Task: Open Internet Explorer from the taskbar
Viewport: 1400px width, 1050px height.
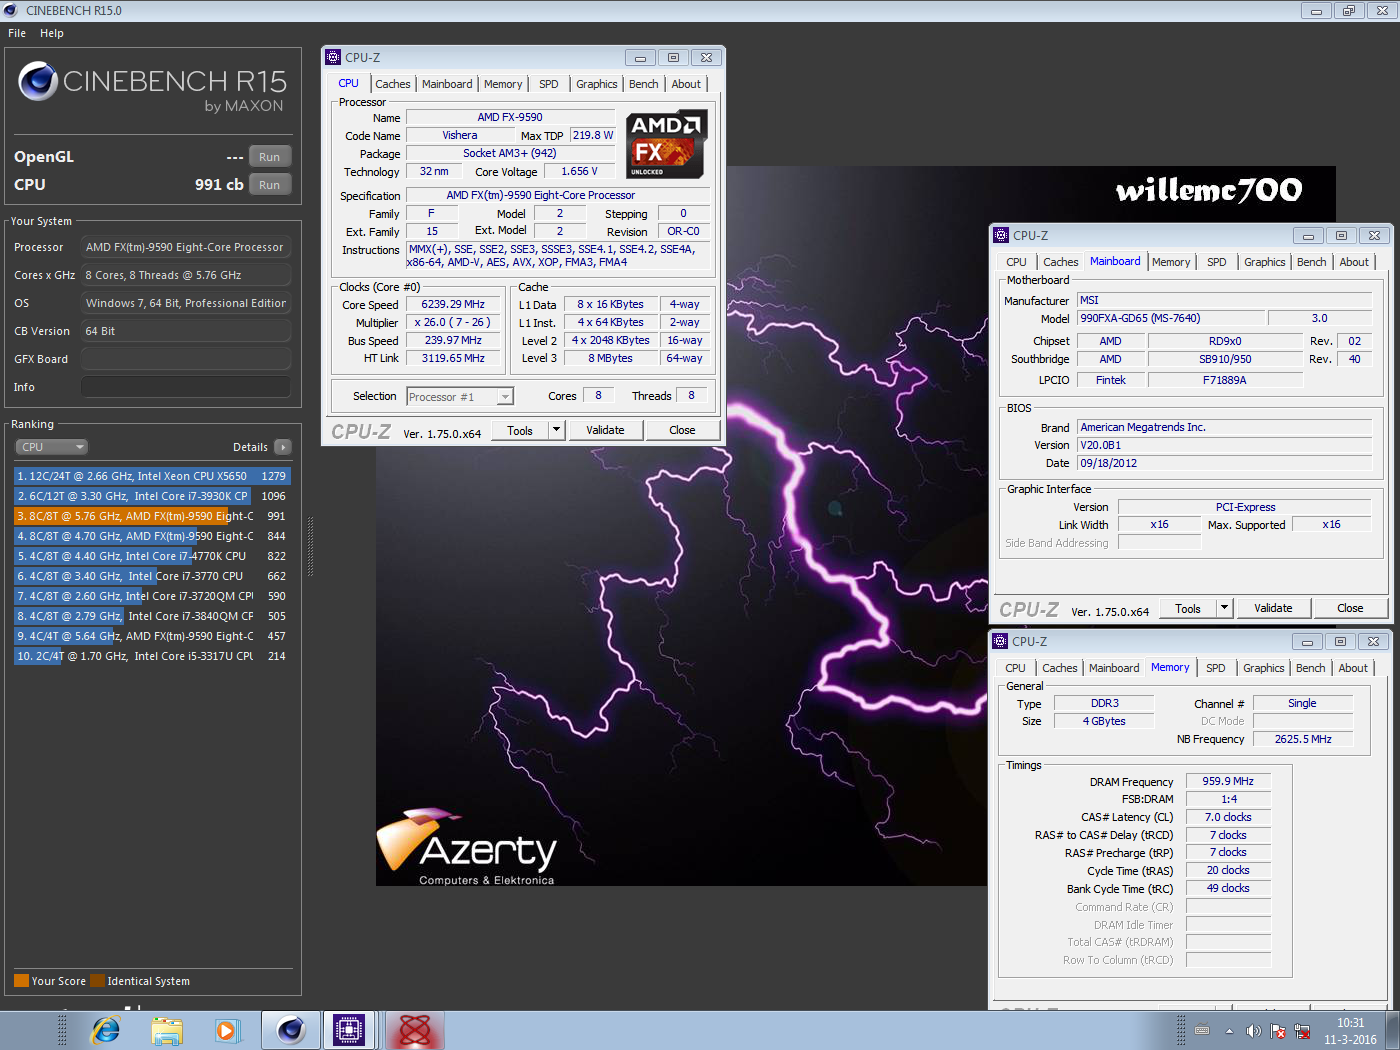Action: click(x=105, y=1030)
